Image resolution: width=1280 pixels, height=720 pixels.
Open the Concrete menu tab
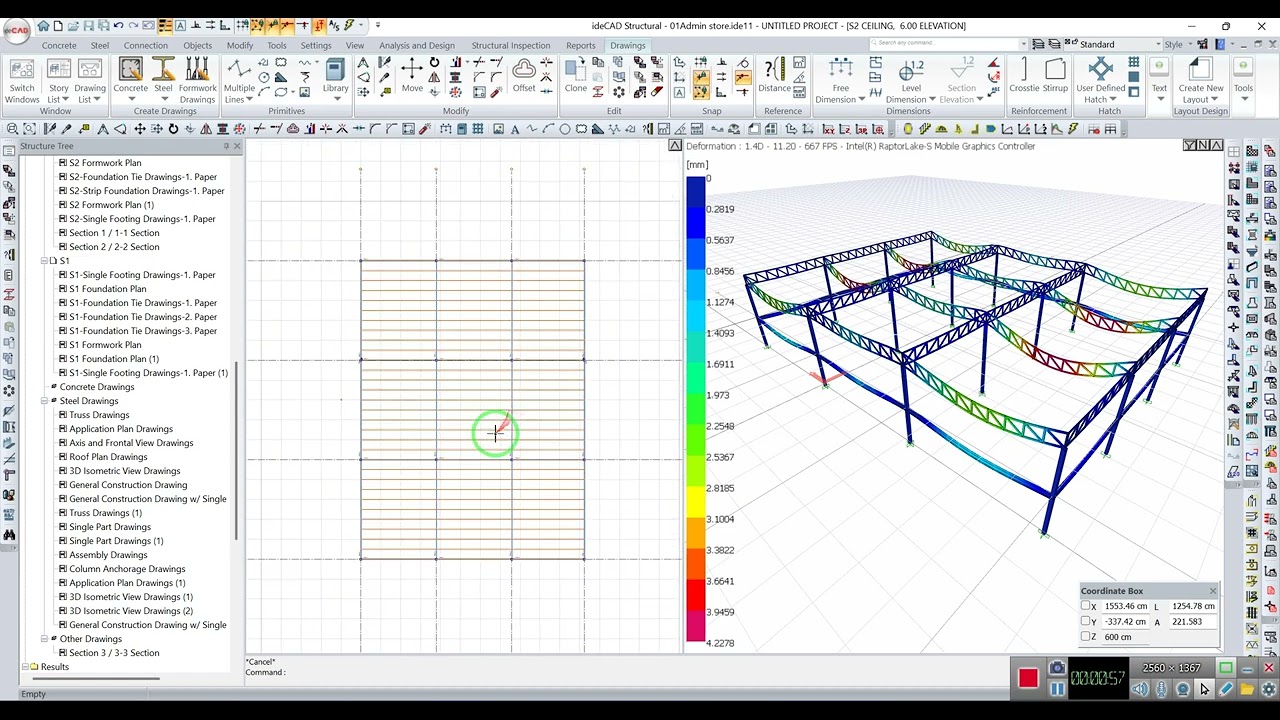point(59,45)
